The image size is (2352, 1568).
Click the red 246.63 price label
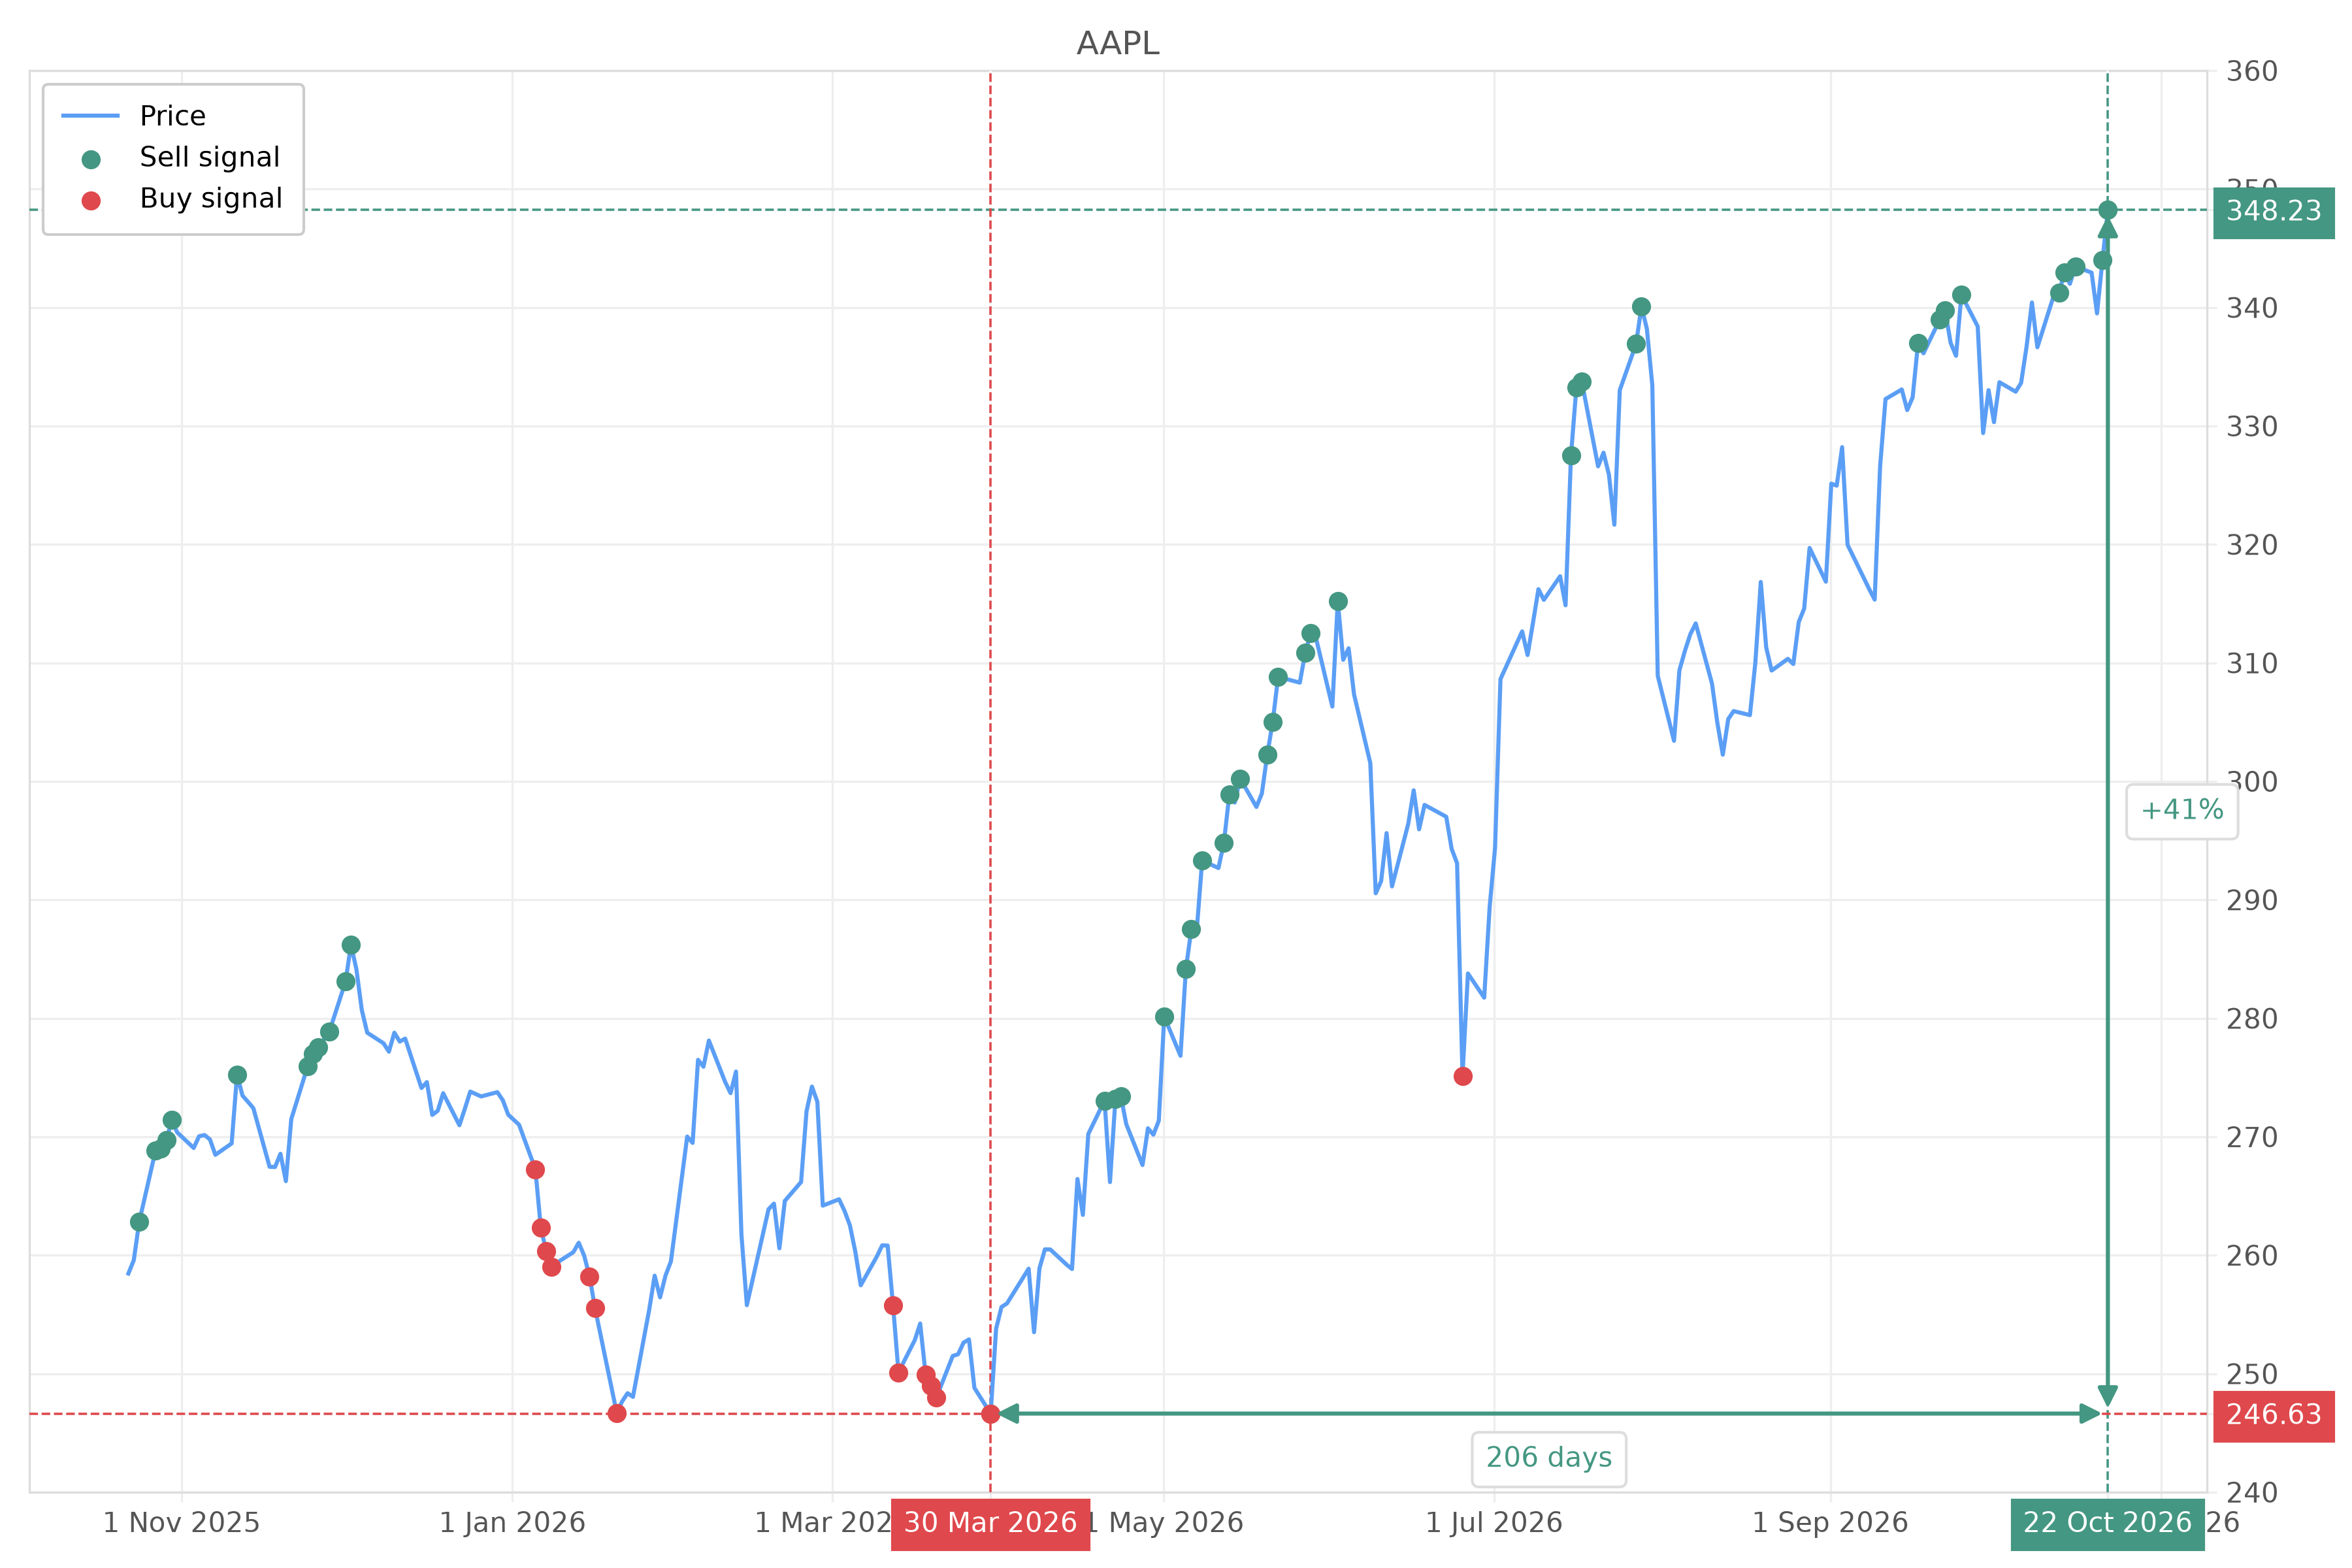tap(2274, 1415)
